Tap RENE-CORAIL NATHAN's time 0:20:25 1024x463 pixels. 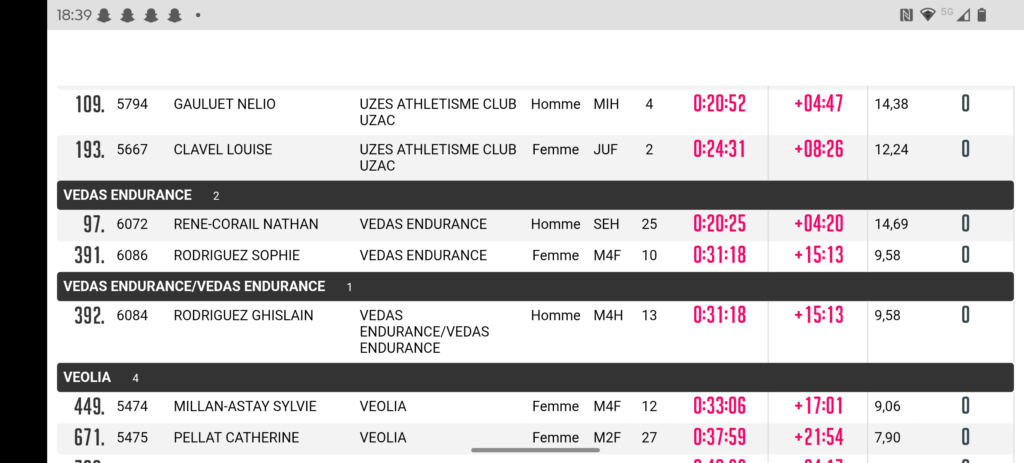click(x=720, y=224)
